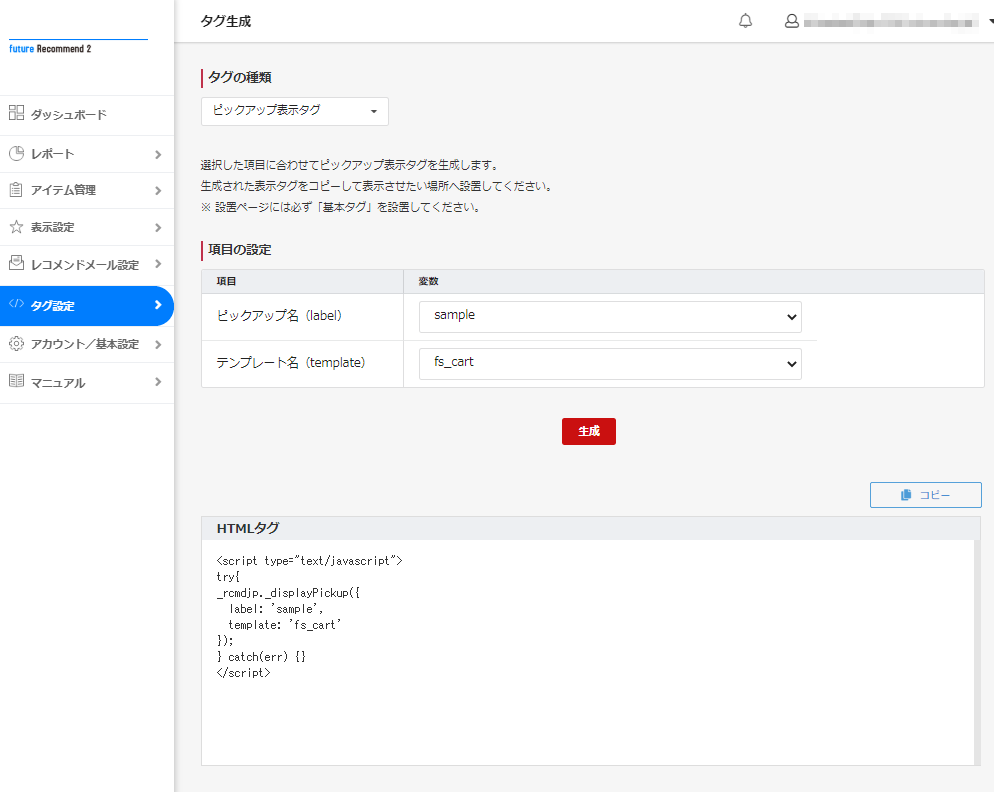
Task: Click the _rcmdjp._displayPickup code line
Action: coord(288,593)
